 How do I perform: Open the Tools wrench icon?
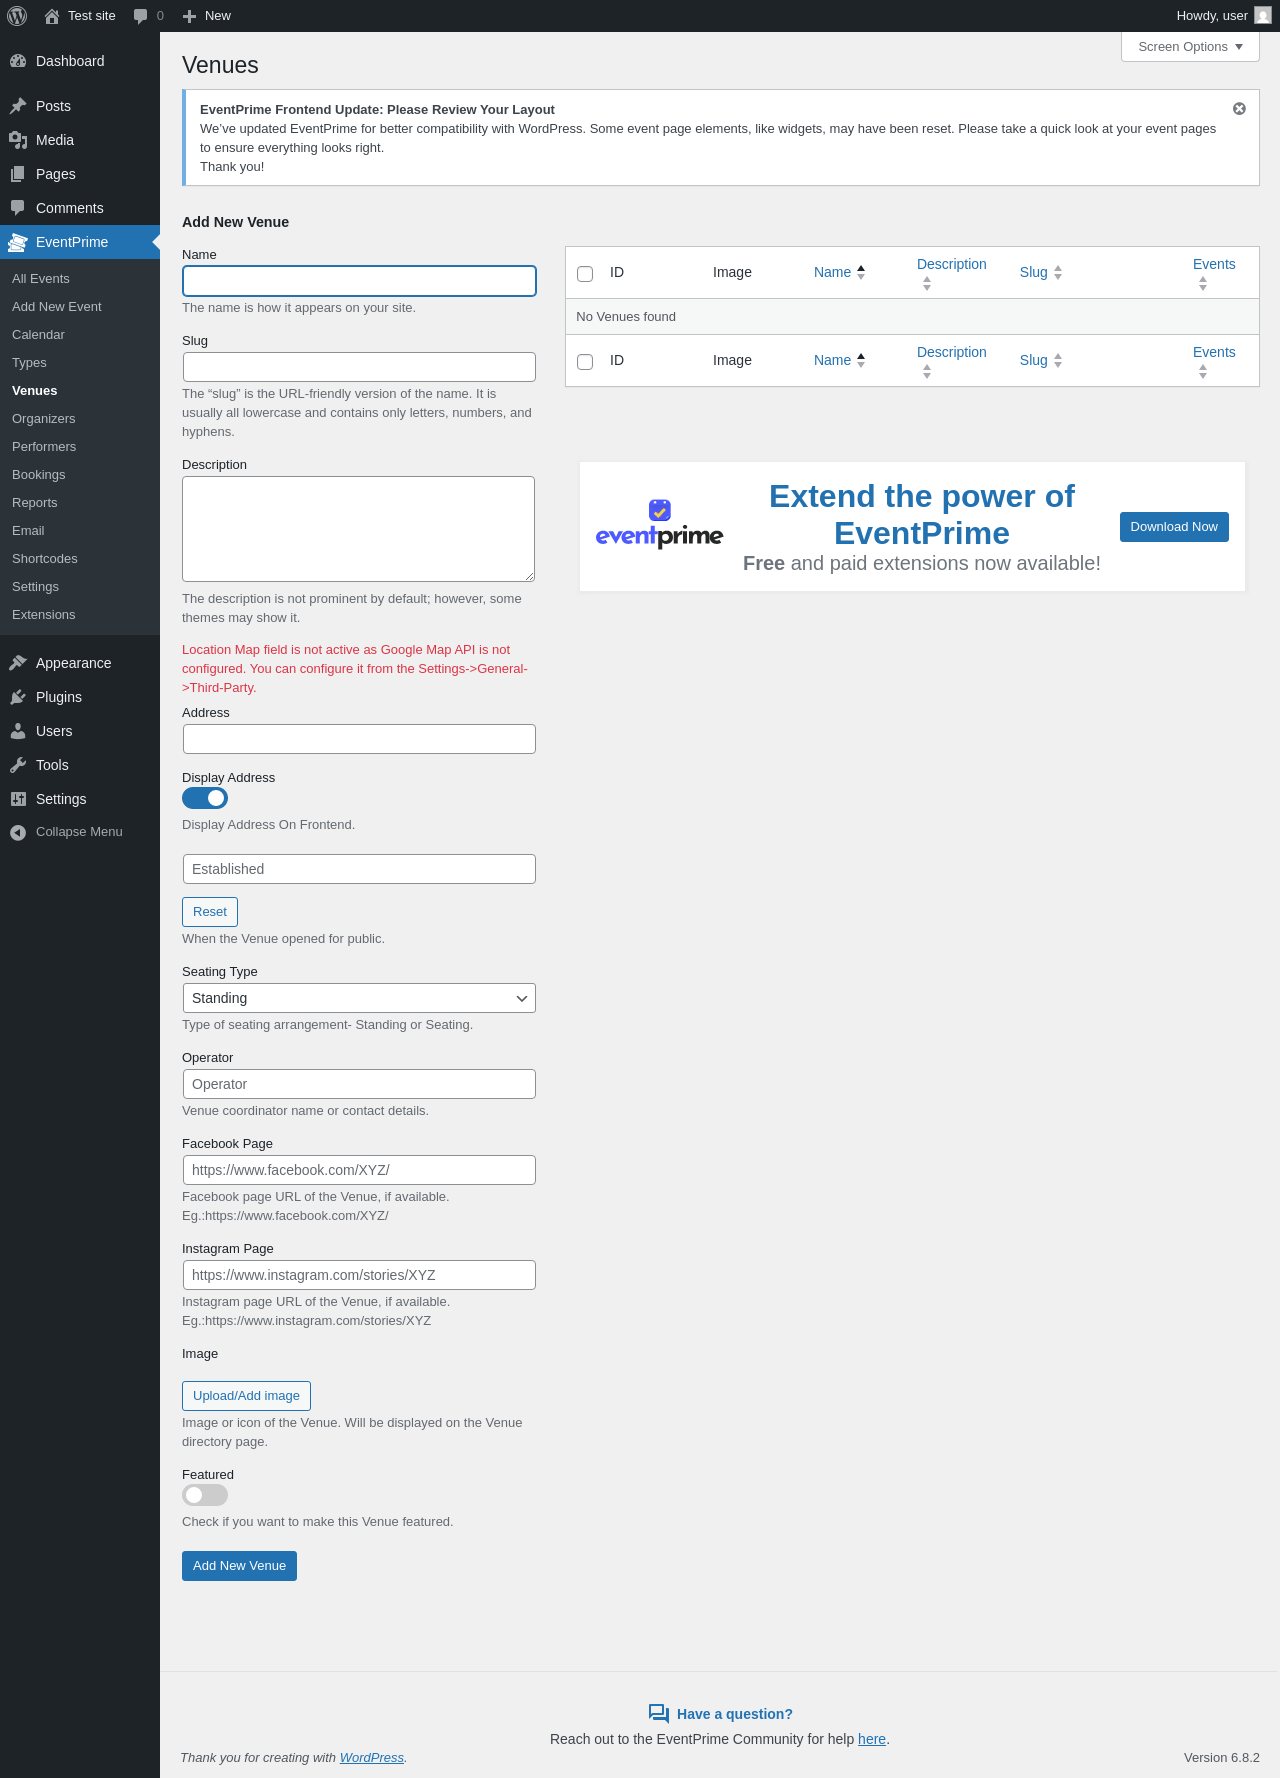click(x=18, y=765)
